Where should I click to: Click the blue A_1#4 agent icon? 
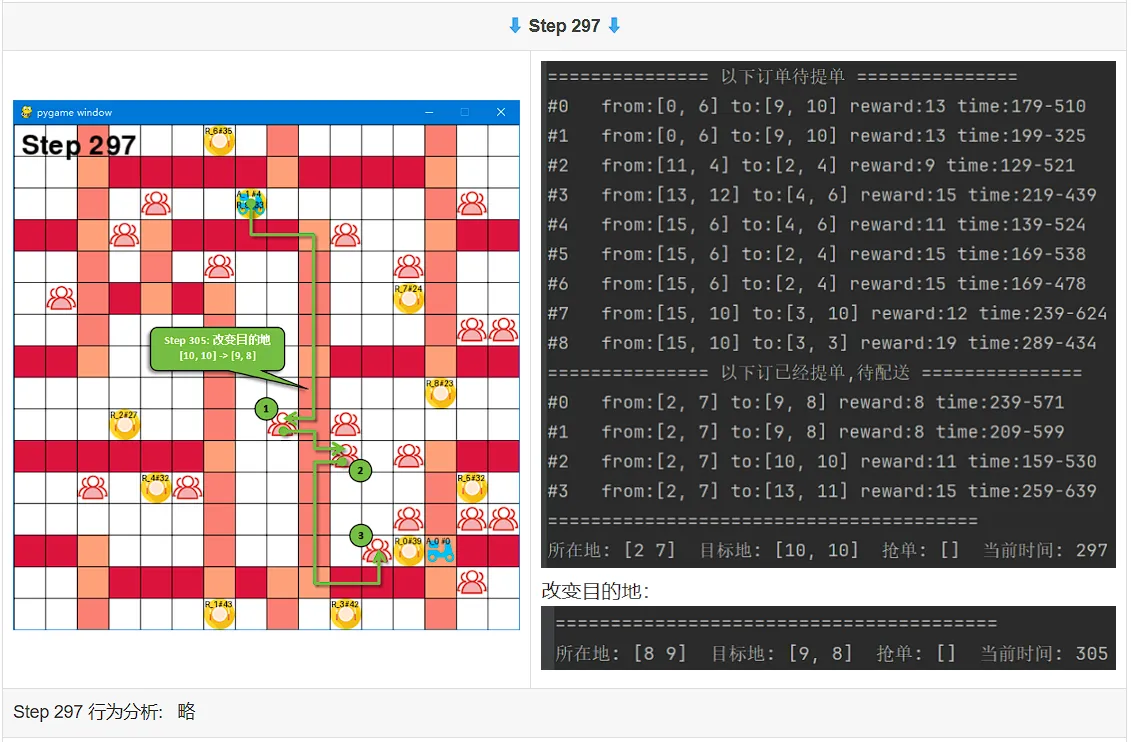[x=250, y=204]
